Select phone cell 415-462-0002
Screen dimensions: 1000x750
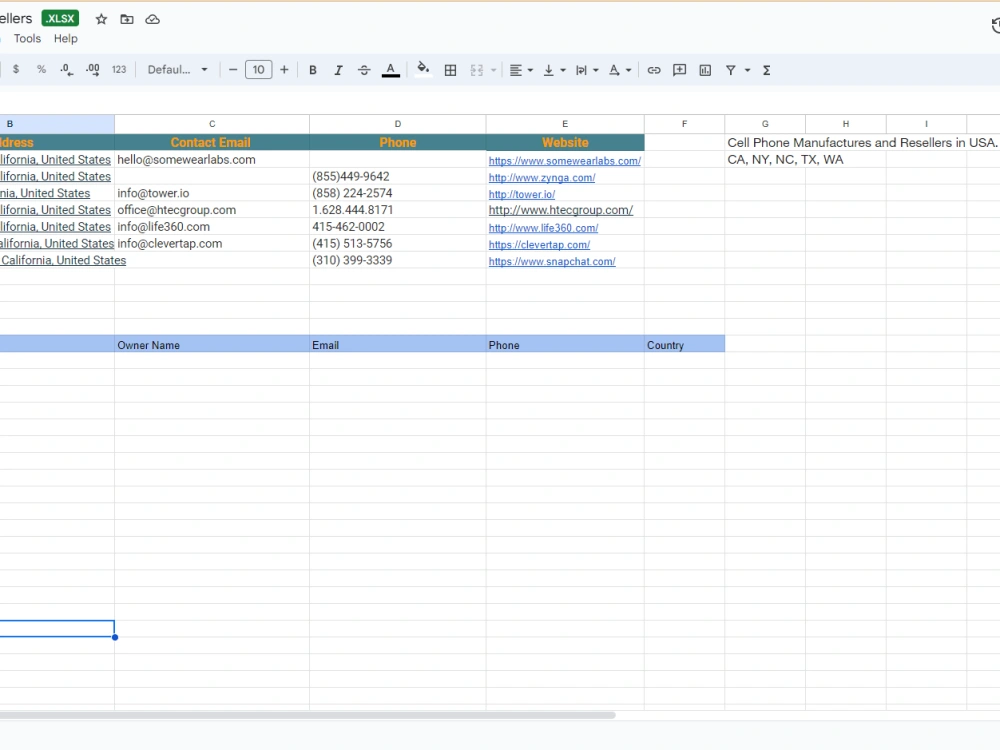coord(398,226)
